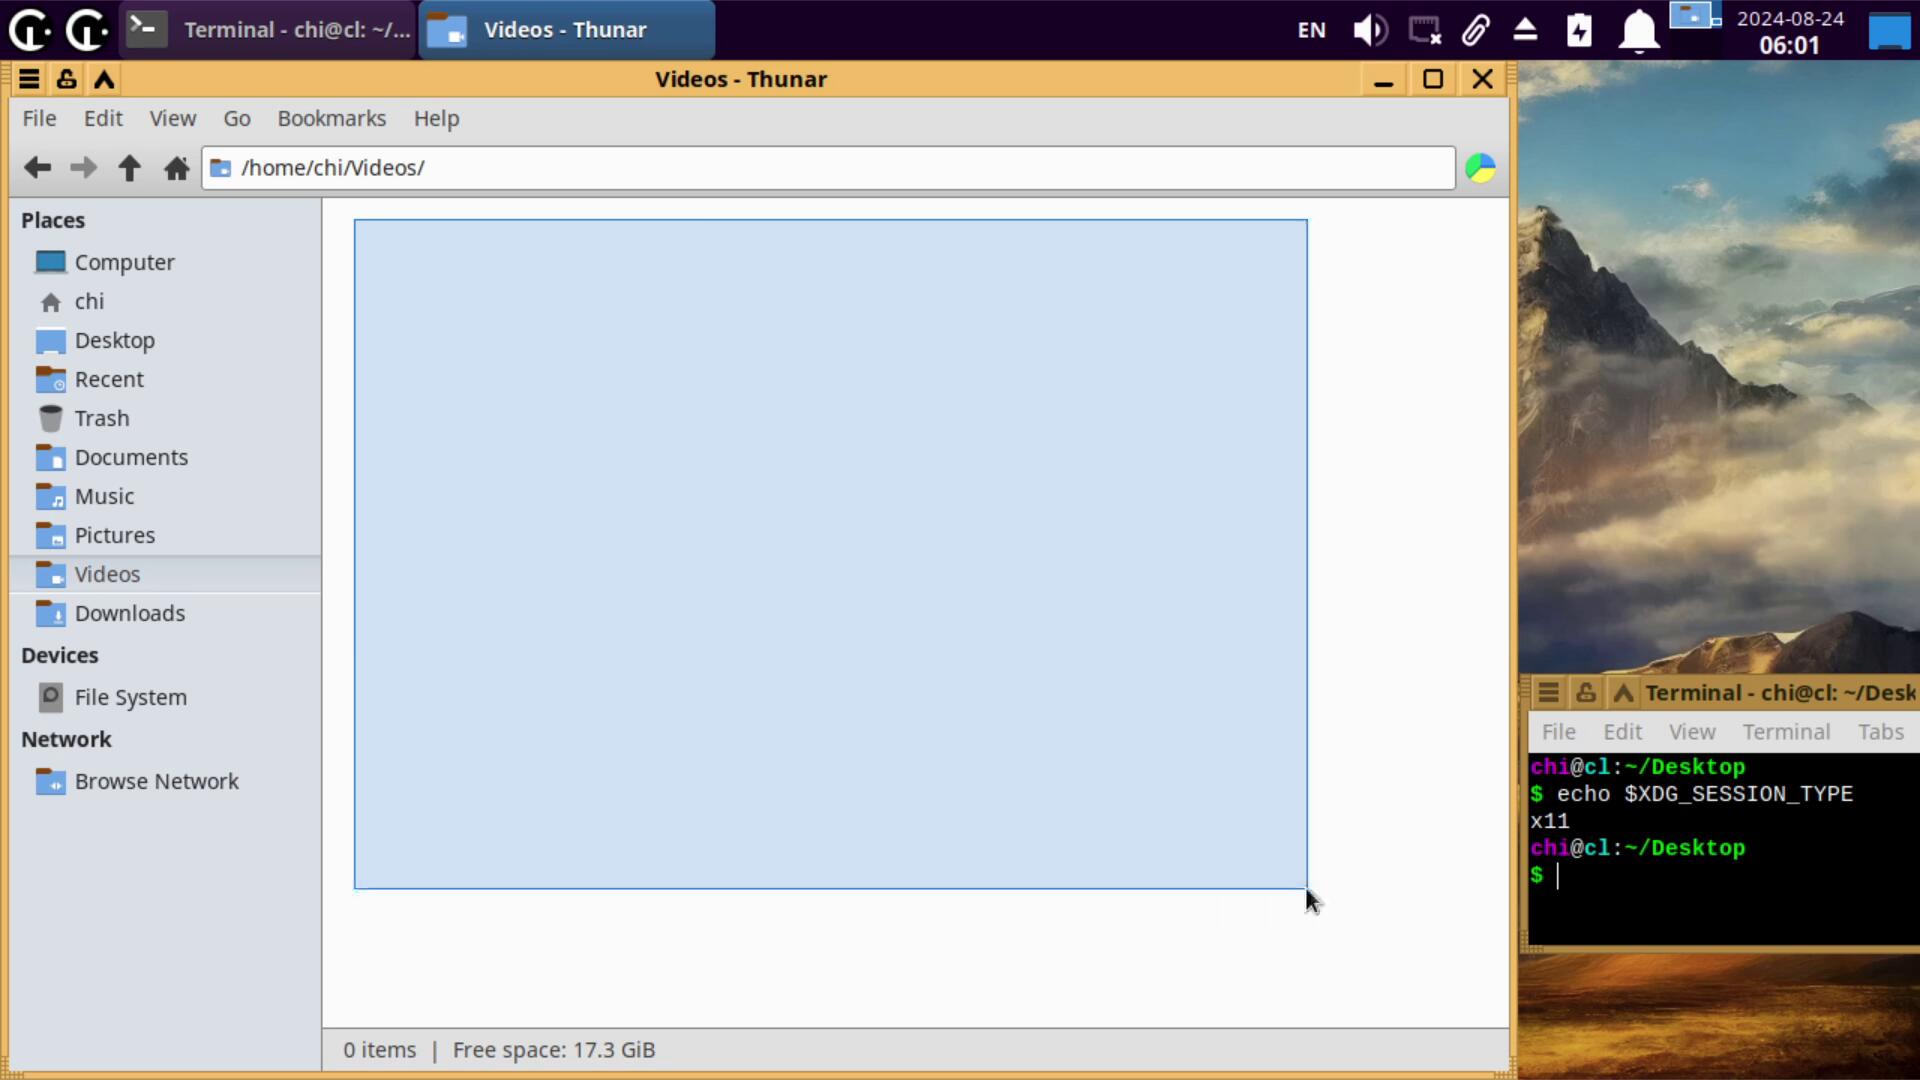Click the home folder toolbar icon
1920x1080 pixels.
(176, 168)
